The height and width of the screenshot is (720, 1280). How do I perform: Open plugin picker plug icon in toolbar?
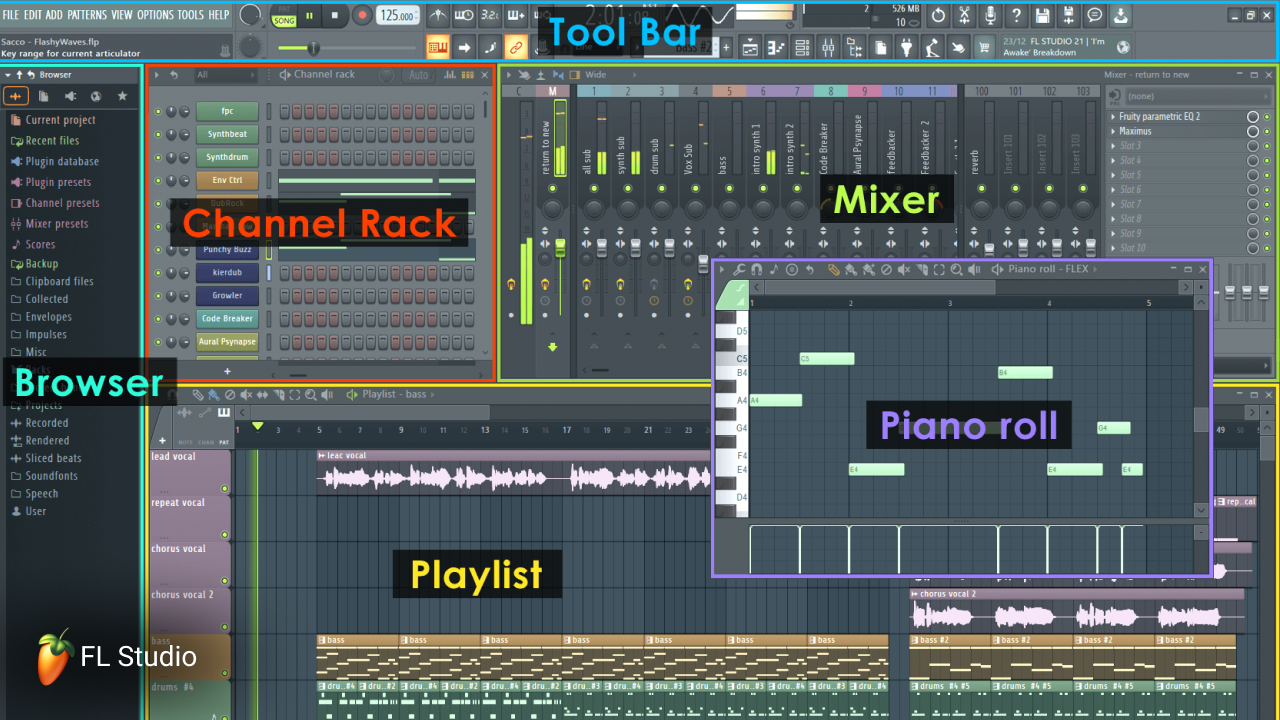907,47
